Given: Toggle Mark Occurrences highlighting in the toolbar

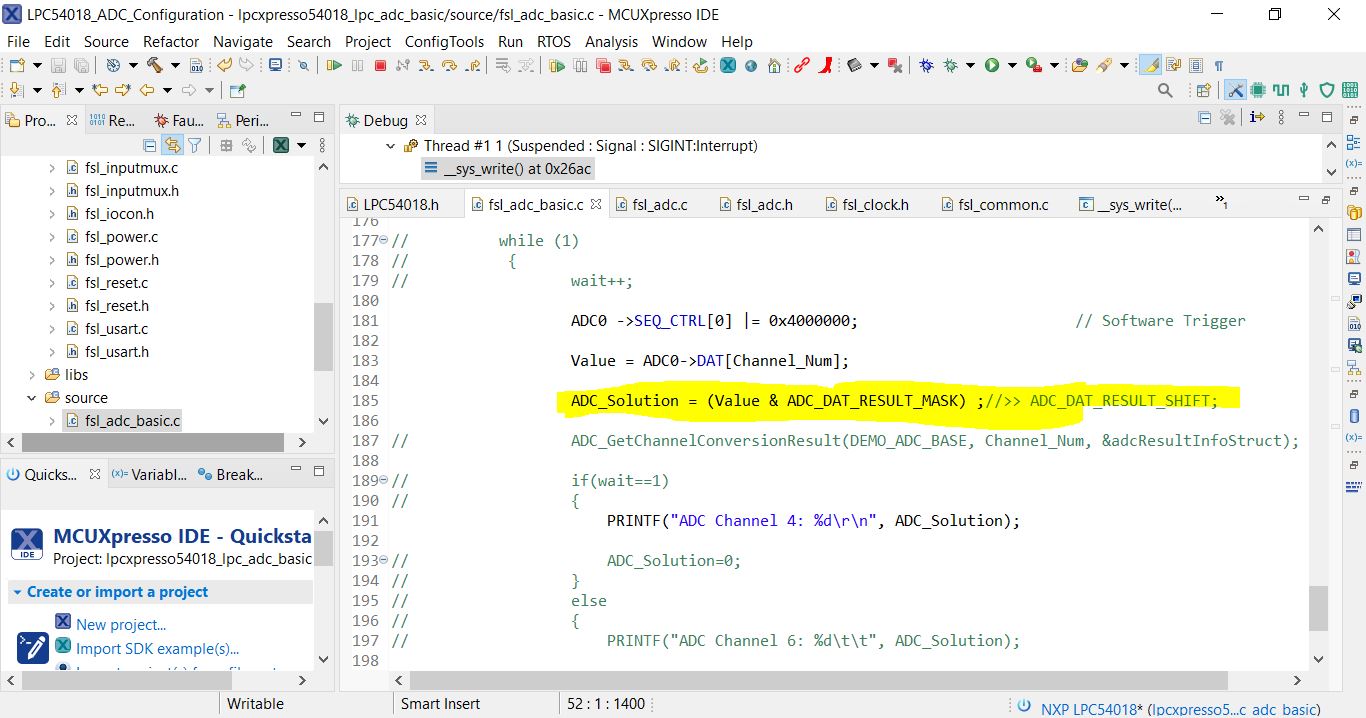Looking at the screenshot, I should point(1150,66).
